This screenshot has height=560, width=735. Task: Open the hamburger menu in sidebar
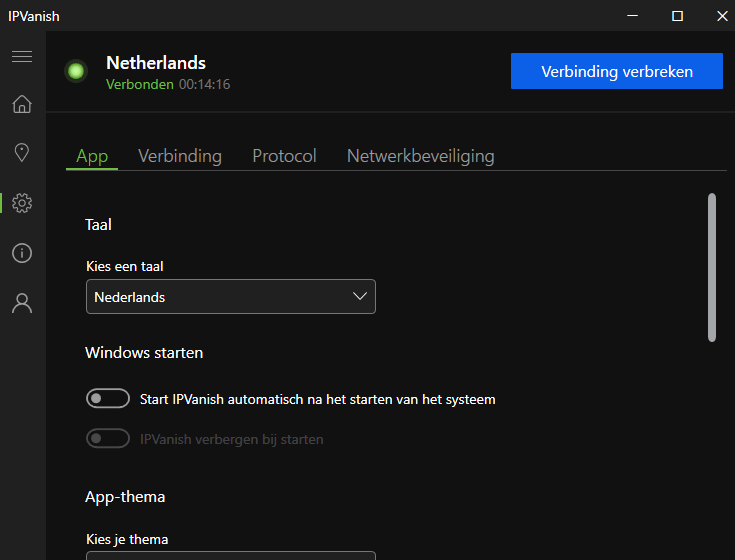(22, 57)
